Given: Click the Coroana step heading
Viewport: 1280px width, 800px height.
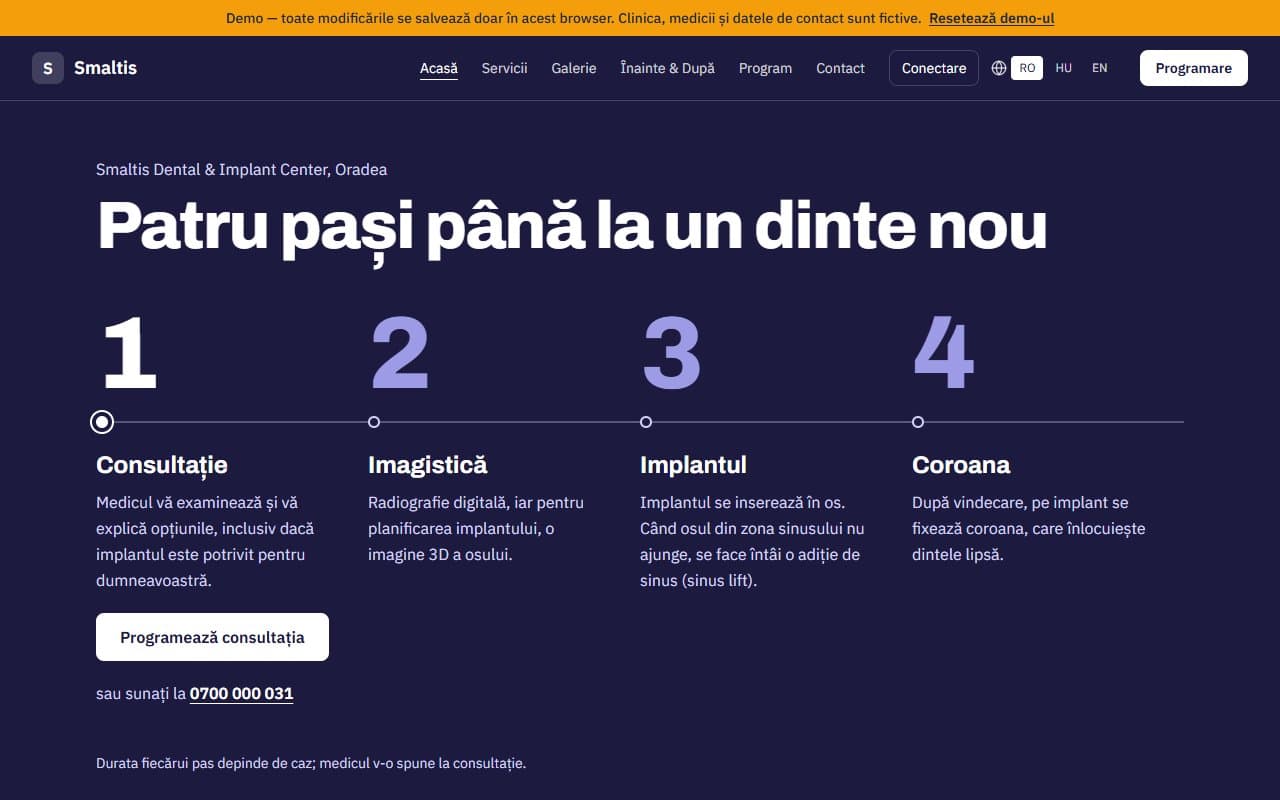Looking at the screenshot, I should [x=961, y=465].
